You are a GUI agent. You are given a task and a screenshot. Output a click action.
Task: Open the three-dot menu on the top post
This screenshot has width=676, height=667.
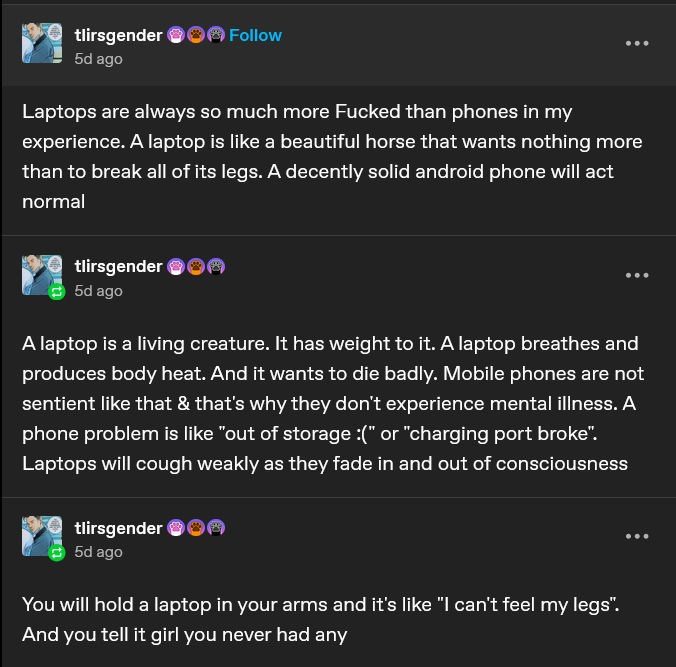pyautogui.click(x=637, y=43)
